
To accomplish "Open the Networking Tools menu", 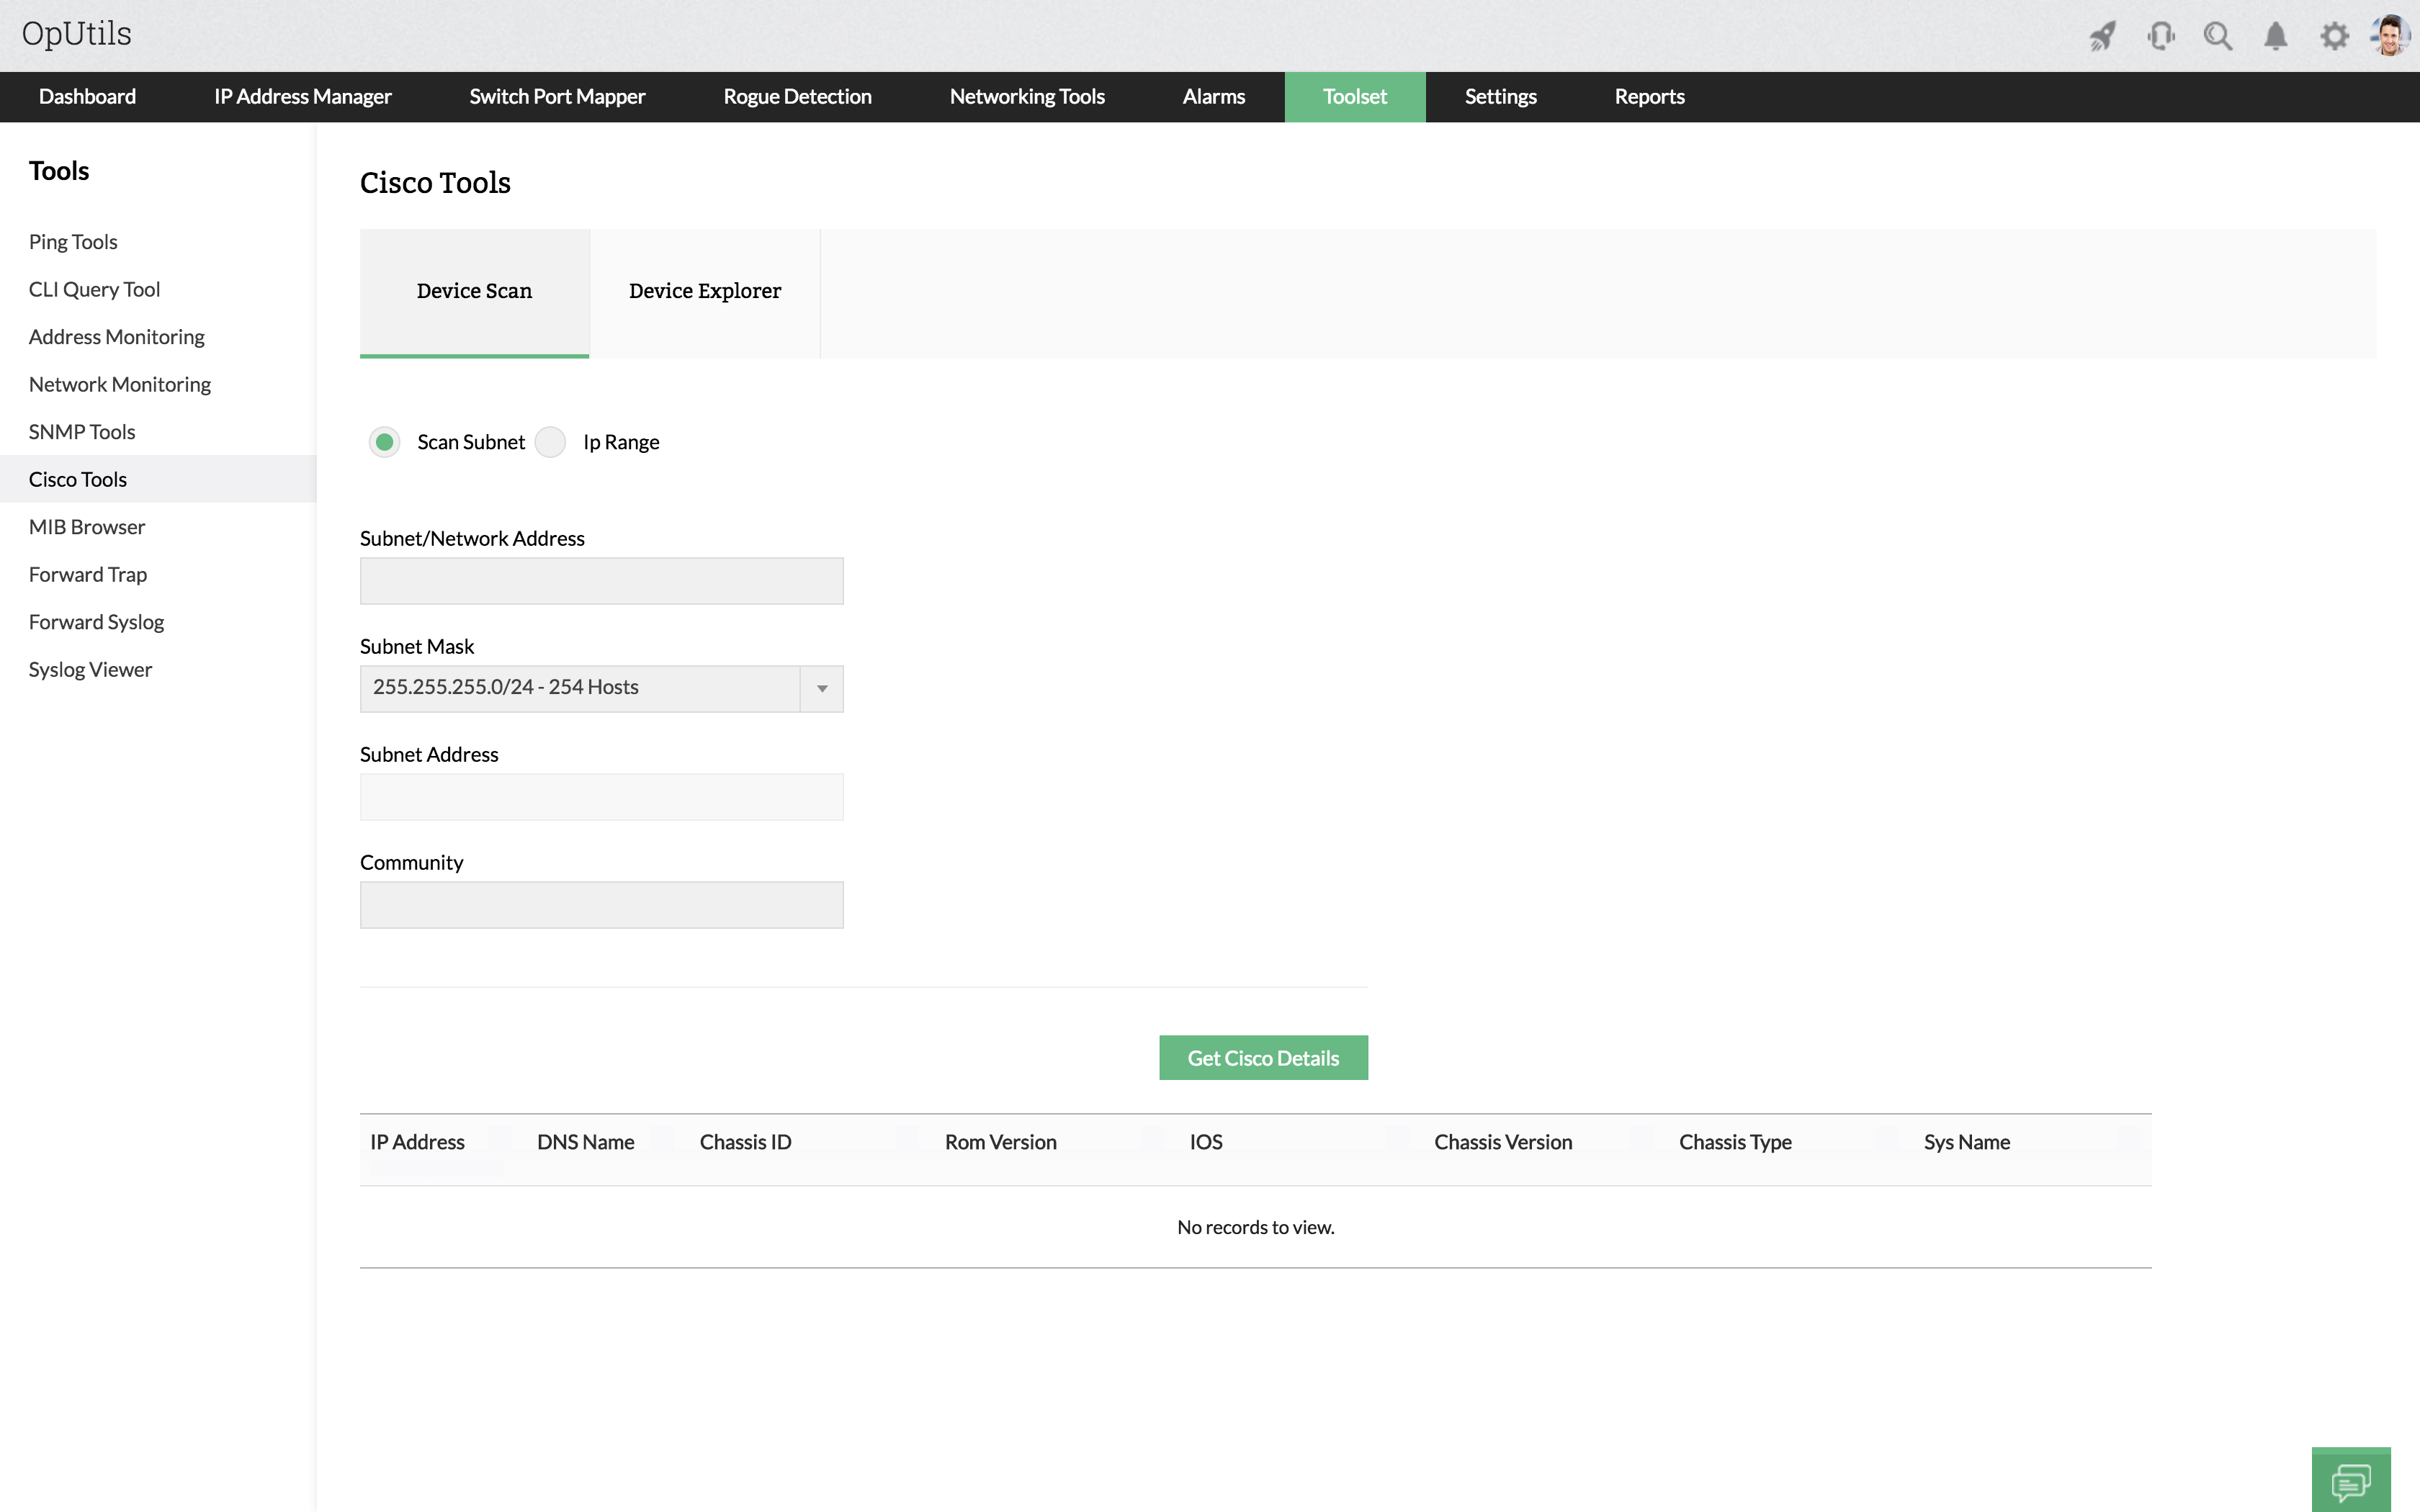I will tap(1027, 97).
